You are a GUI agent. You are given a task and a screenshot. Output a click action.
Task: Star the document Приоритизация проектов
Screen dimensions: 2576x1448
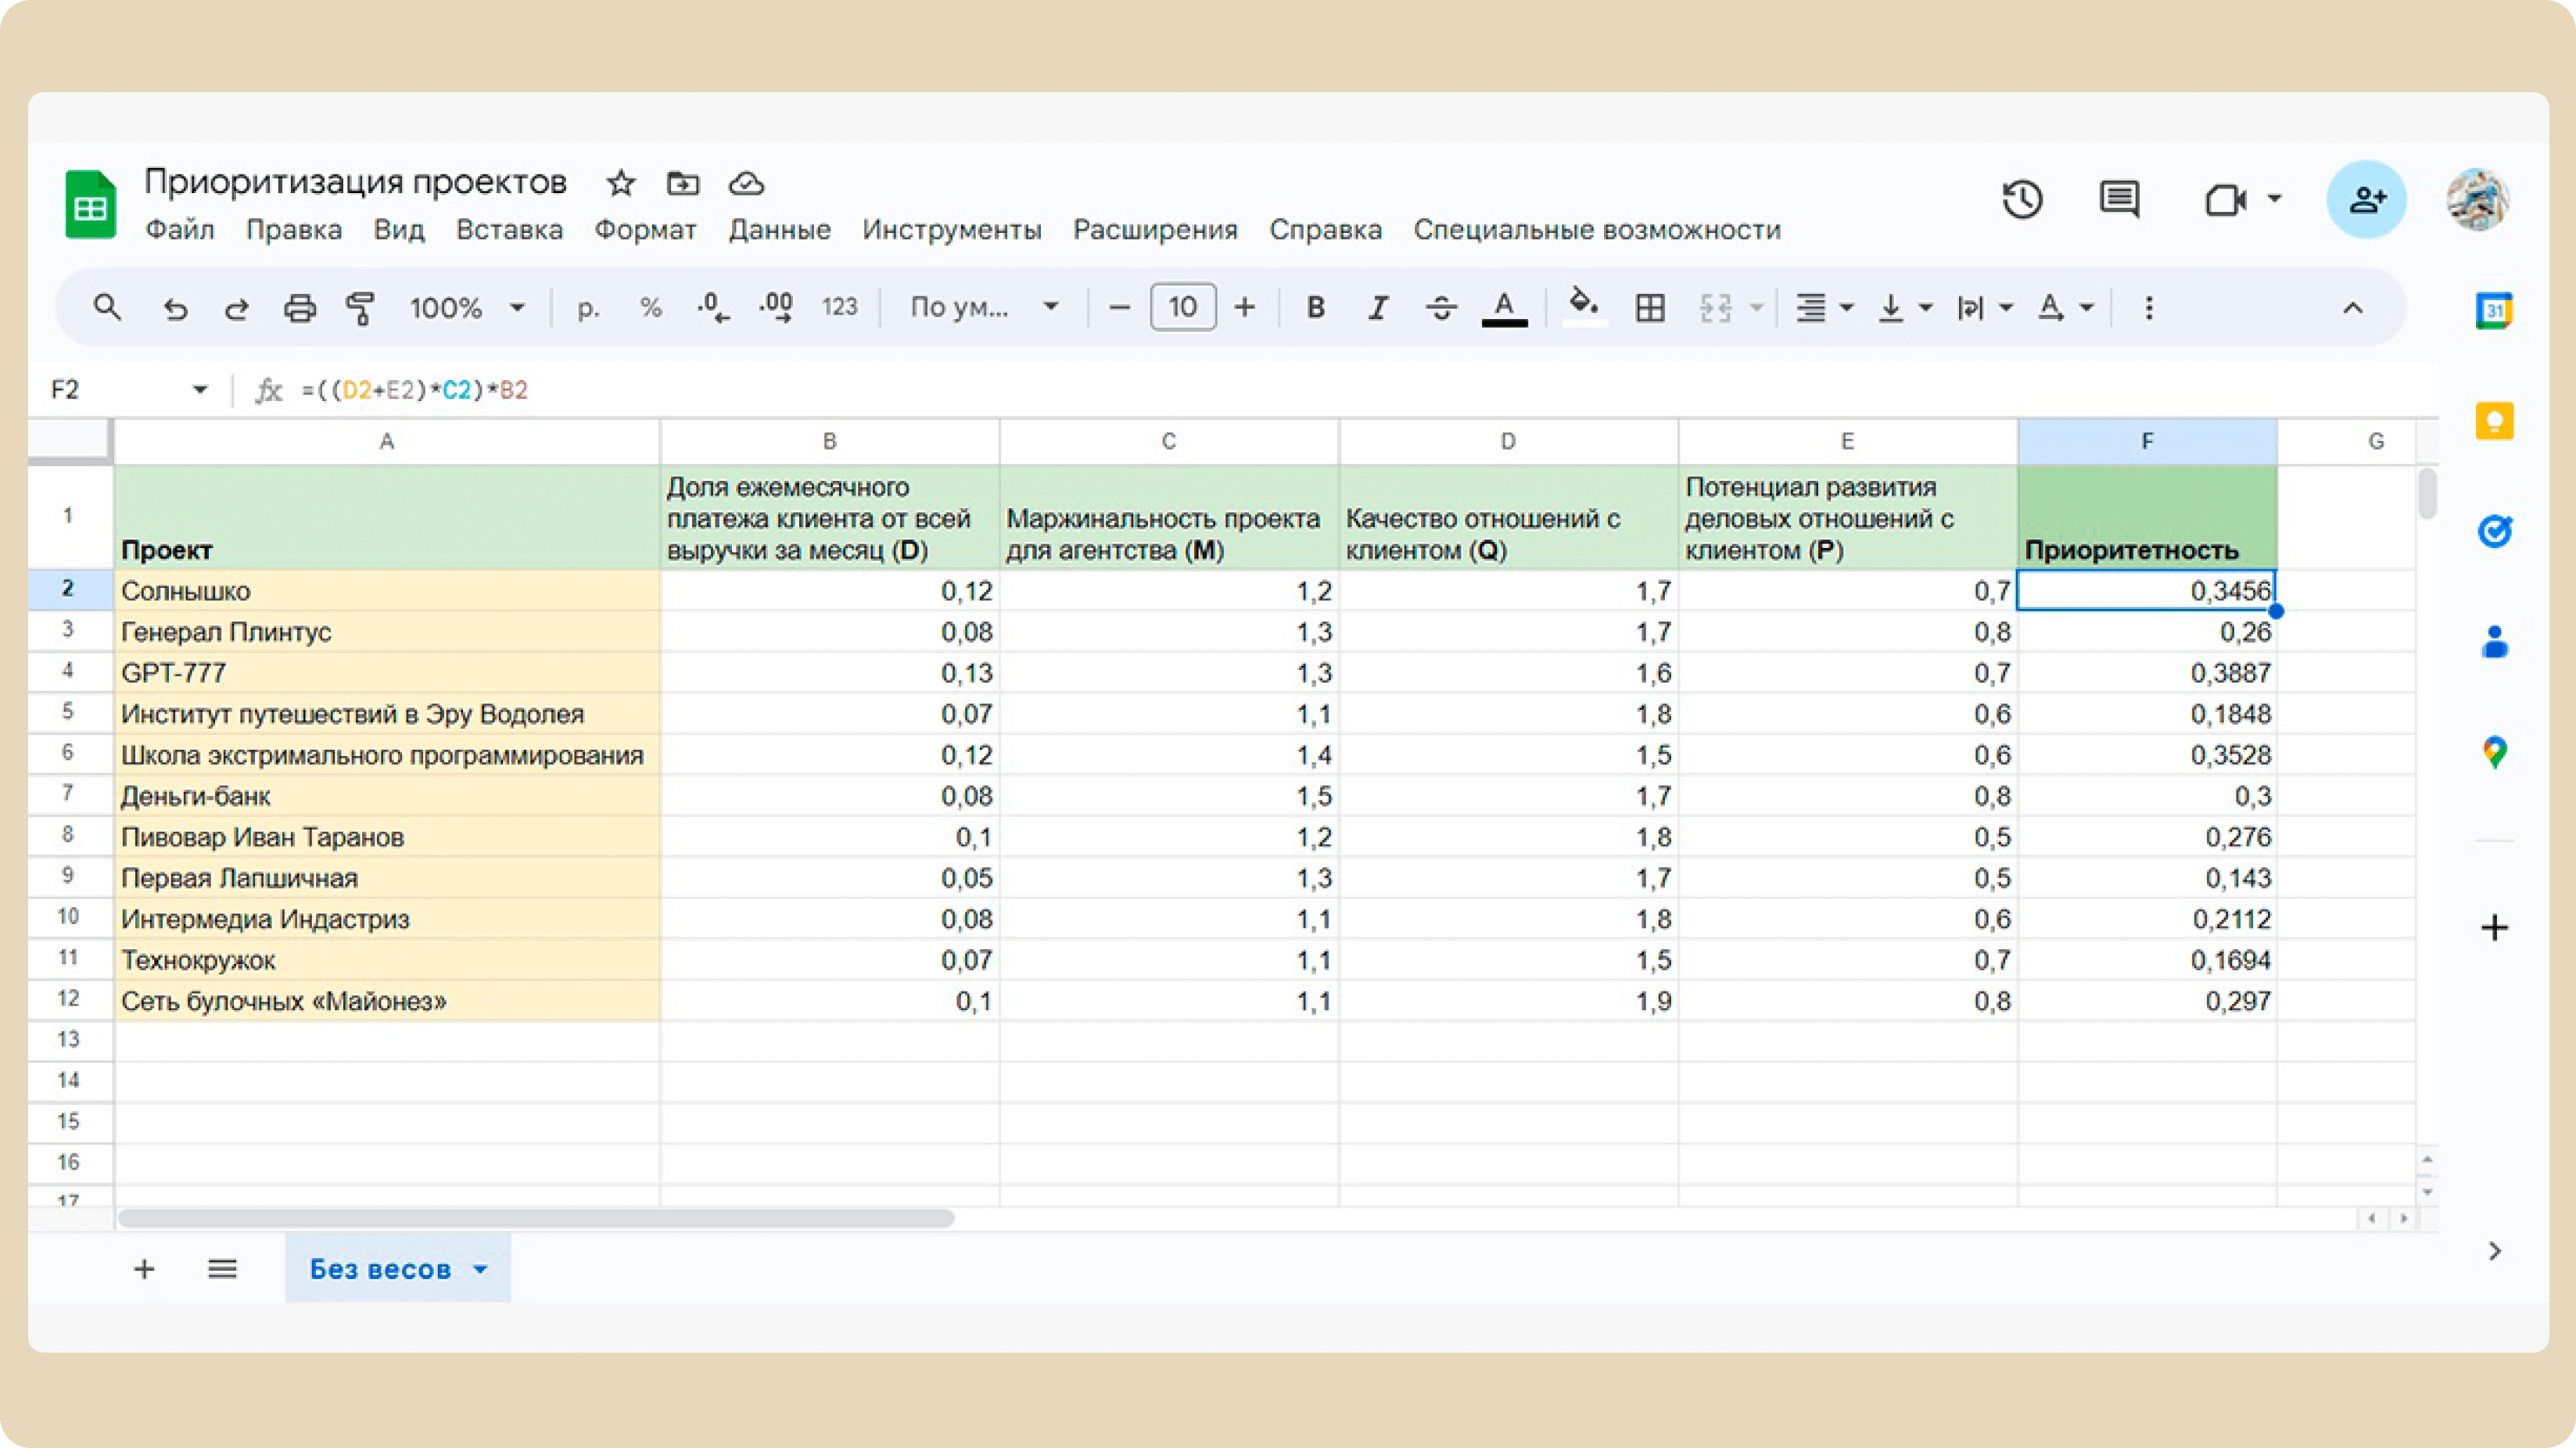point(621,183)
